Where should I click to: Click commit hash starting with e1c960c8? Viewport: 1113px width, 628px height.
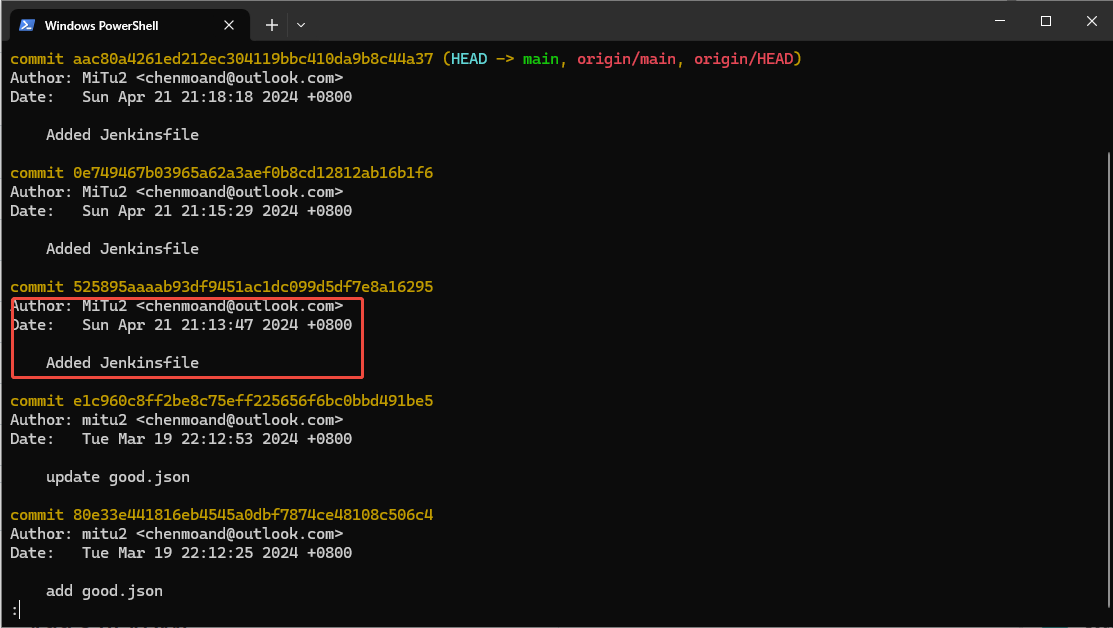click(253, 401)
